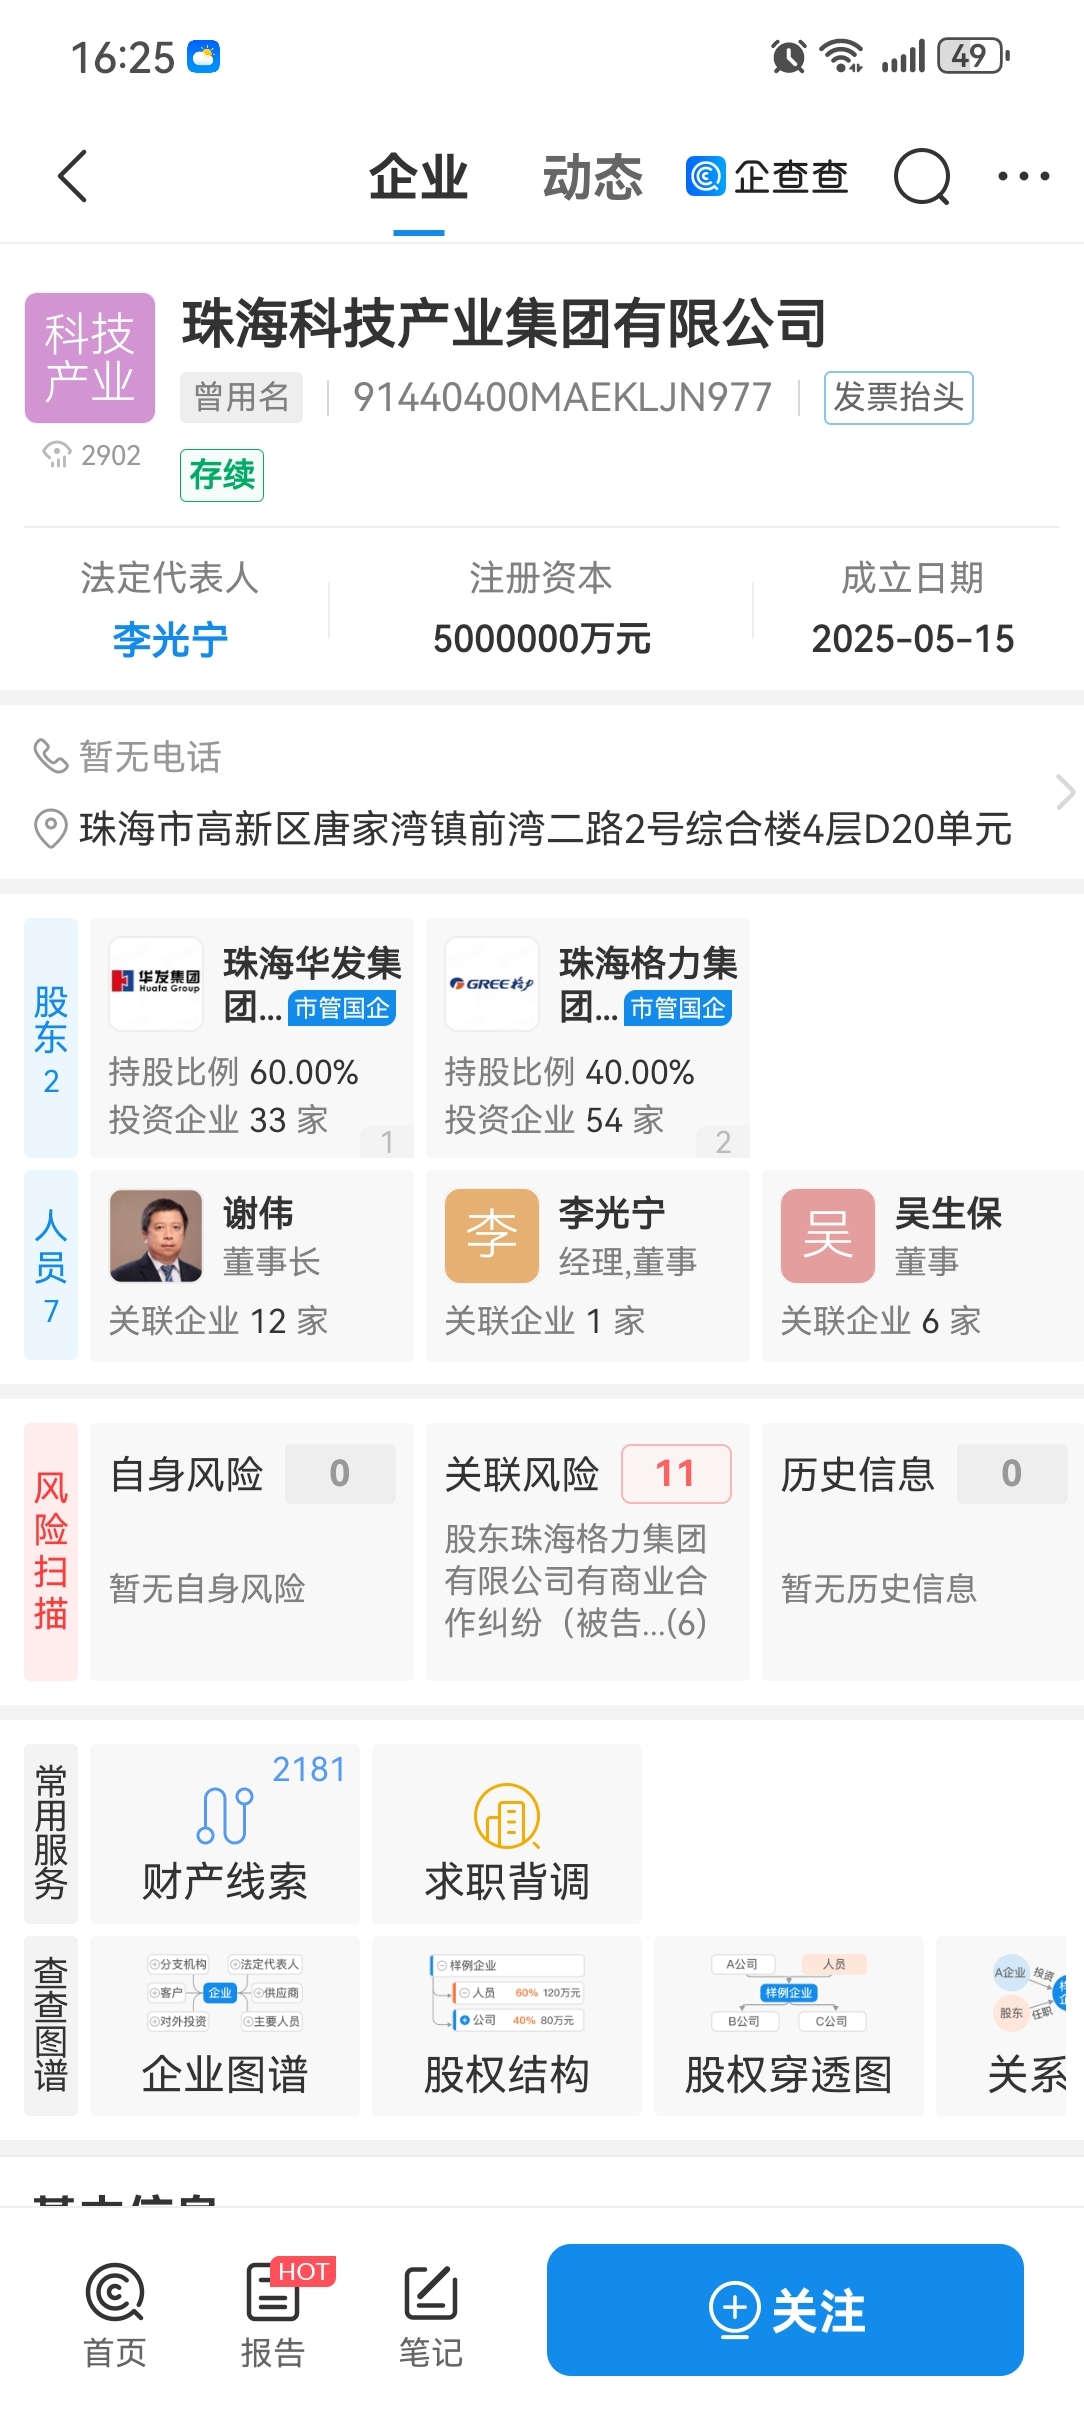The height and width of the screenshot is (2412, 1084).
Task: Tap 投资企业 33 家 text
Action: point(218,1120)
